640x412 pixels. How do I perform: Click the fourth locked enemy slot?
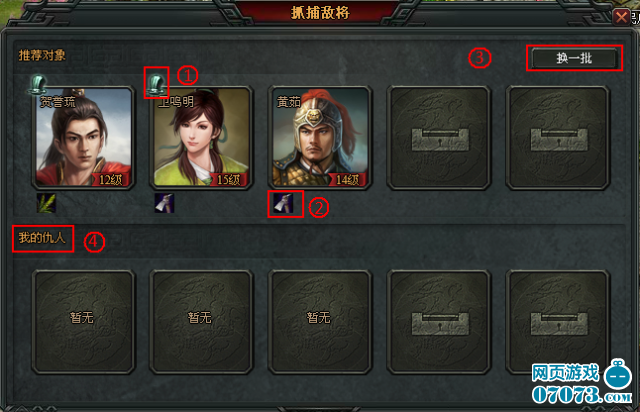click(439, 322)
